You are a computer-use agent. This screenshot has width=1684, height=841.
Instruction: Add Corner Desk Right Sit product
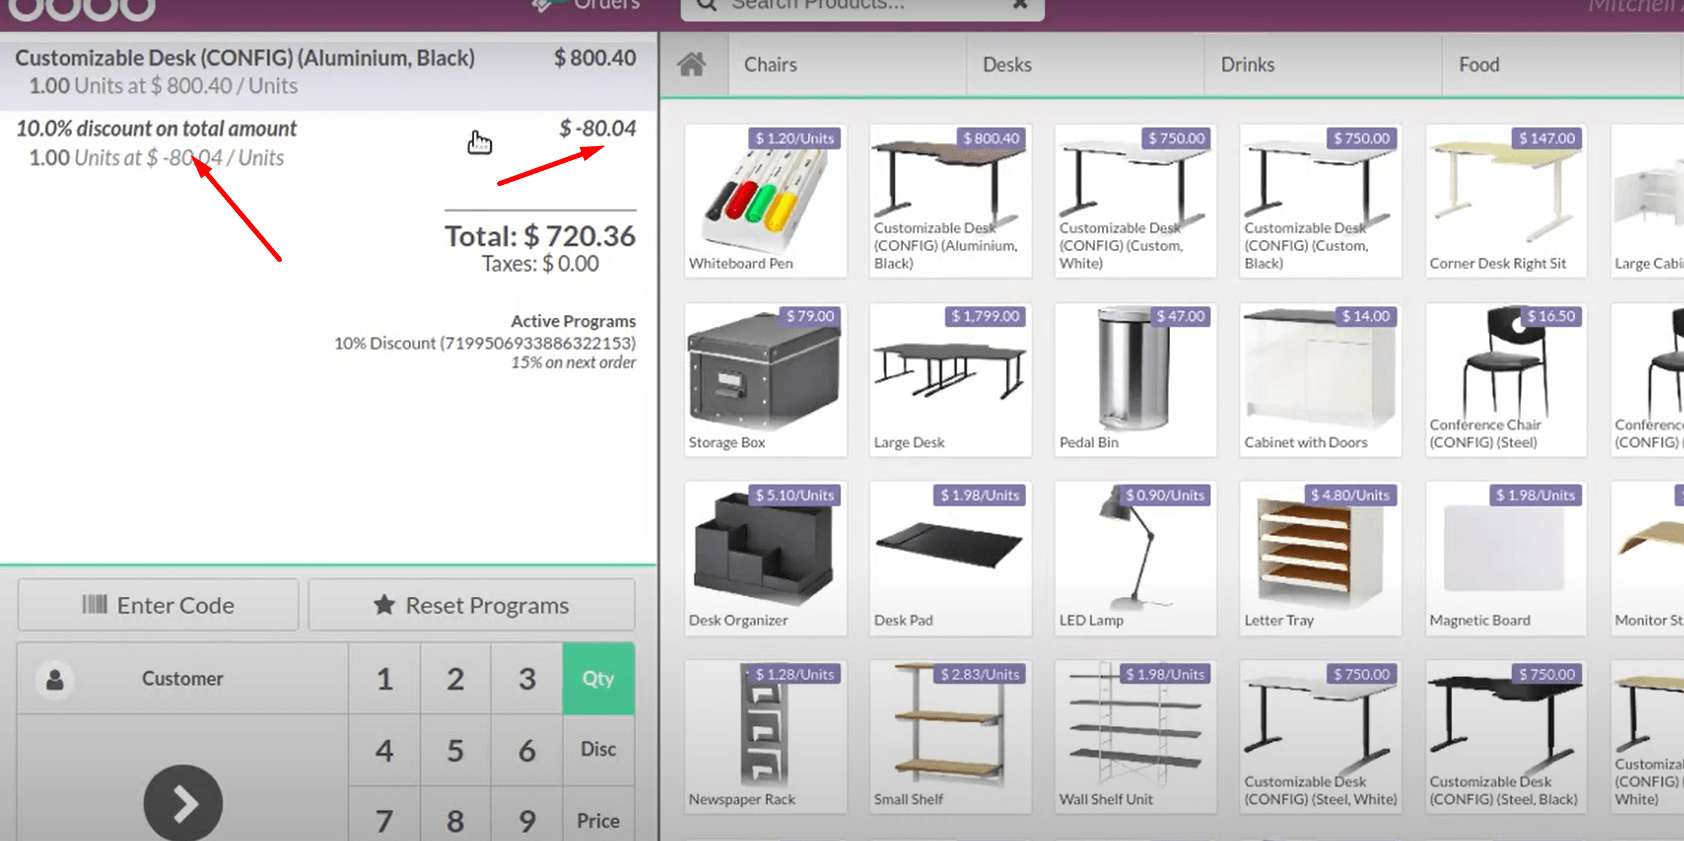pyautogui.click(x=1505, y=200)
